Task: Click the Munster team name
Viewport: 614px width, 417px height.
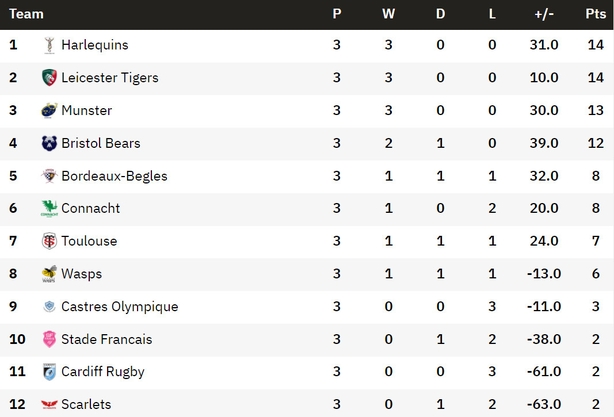Action: pyautogui.click(x=87, y=110)
